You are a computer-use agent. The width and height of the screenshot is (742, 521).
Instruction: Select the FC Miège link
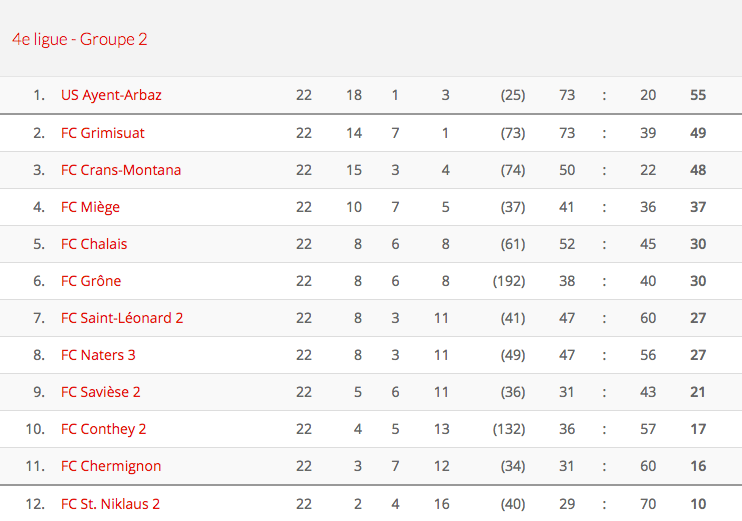pyautogui.click(x=90, y=207)
